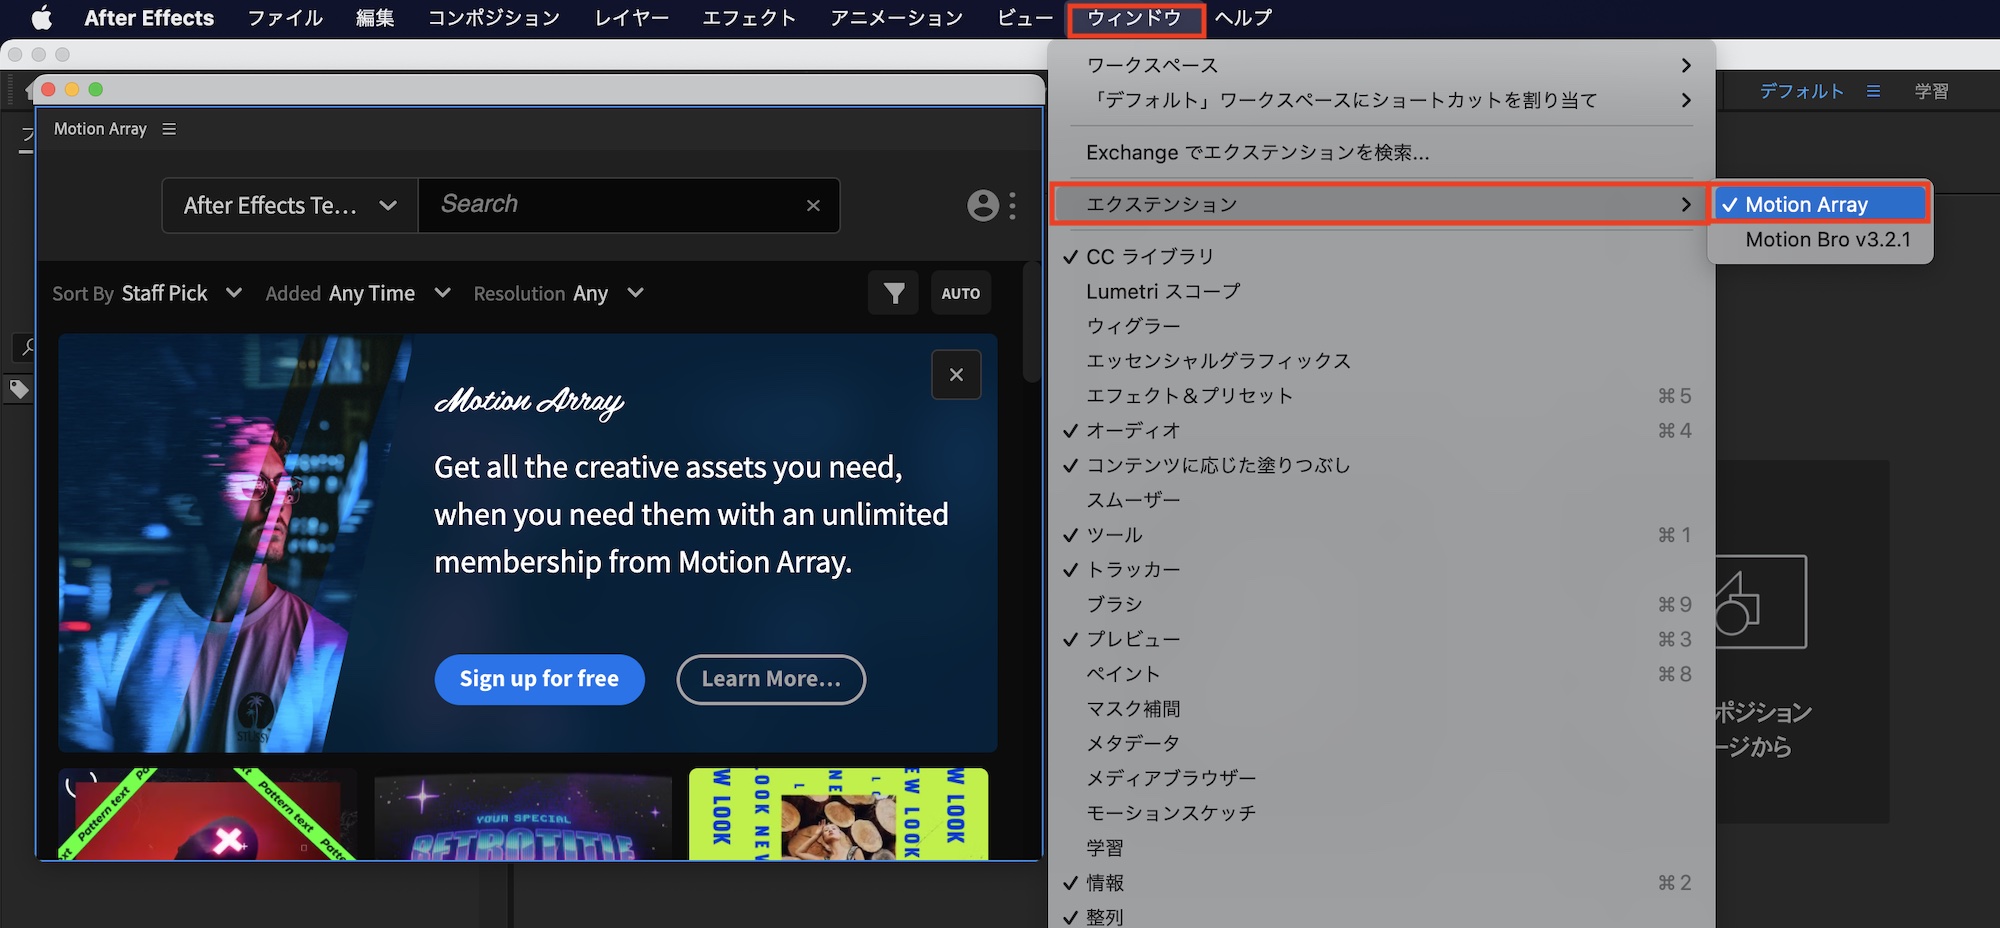Open エフェクト＆プリセット panel
The image size is (2000, 928).
coord(1382,396)
